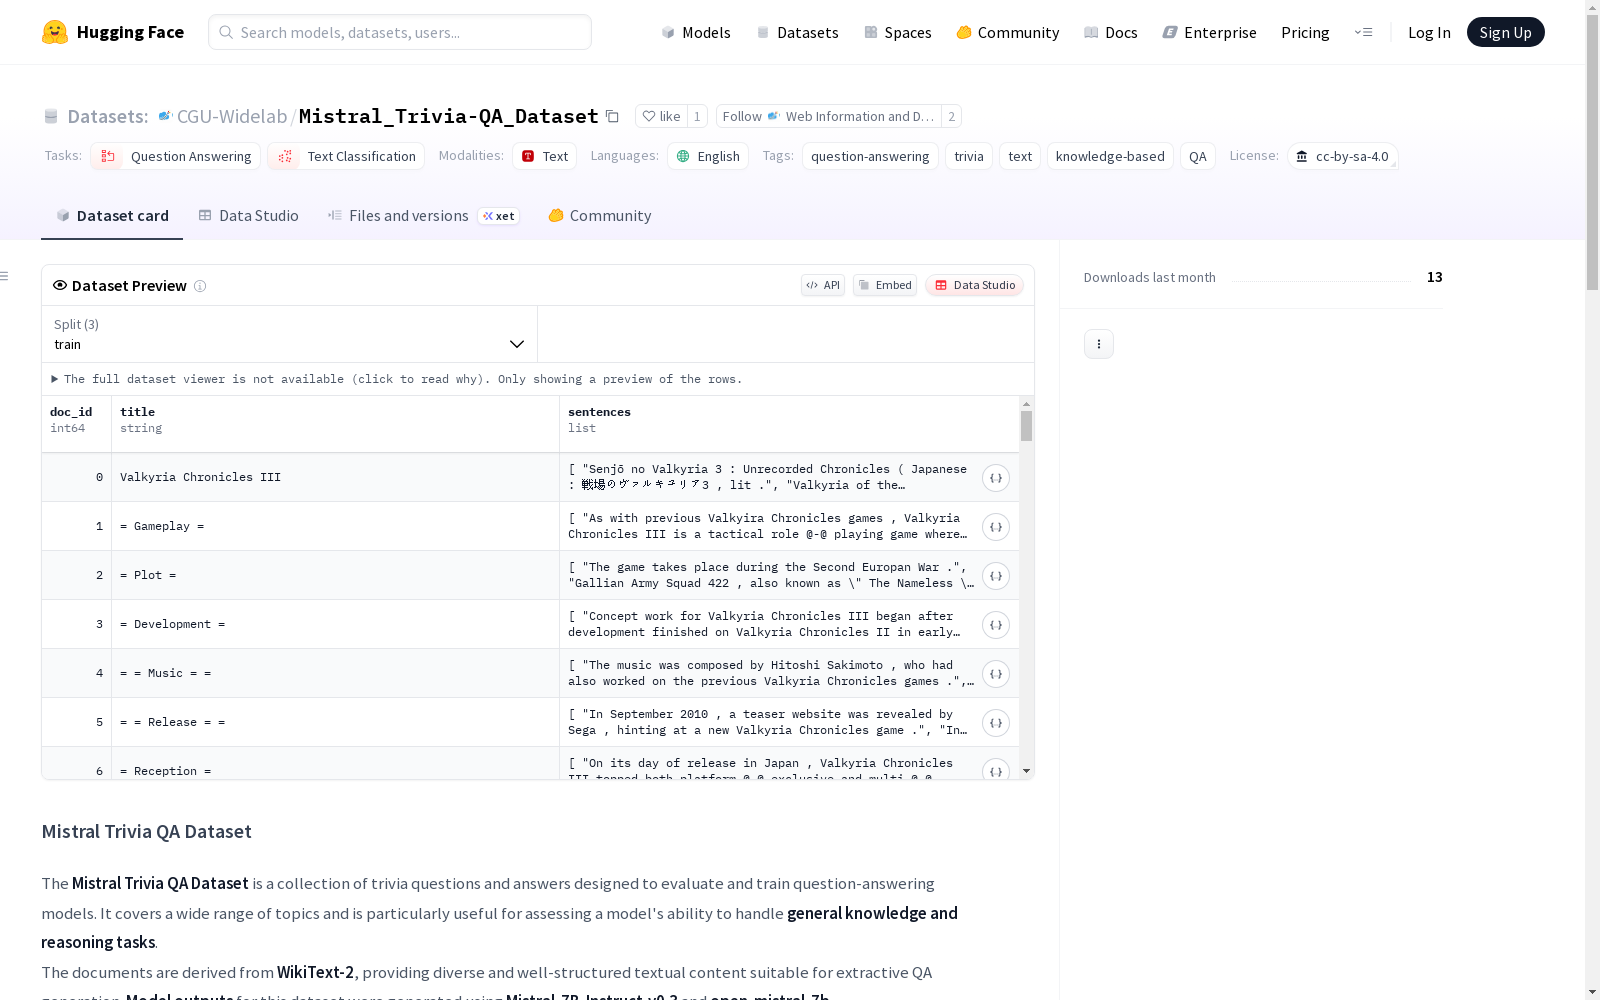Click the xet badge on Files tab

click(499, 216)
